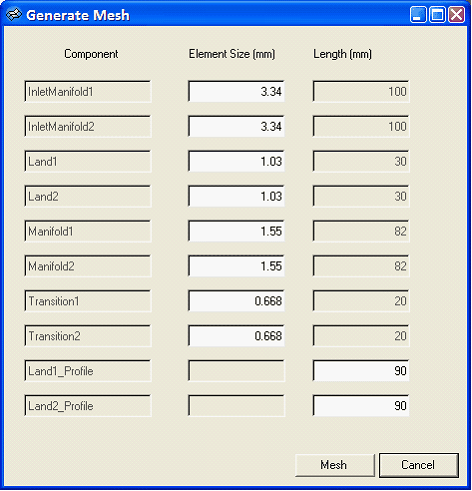Cancel the mesh generation dialog
Viewport: 472px width, 491px height.
[419, 465]
